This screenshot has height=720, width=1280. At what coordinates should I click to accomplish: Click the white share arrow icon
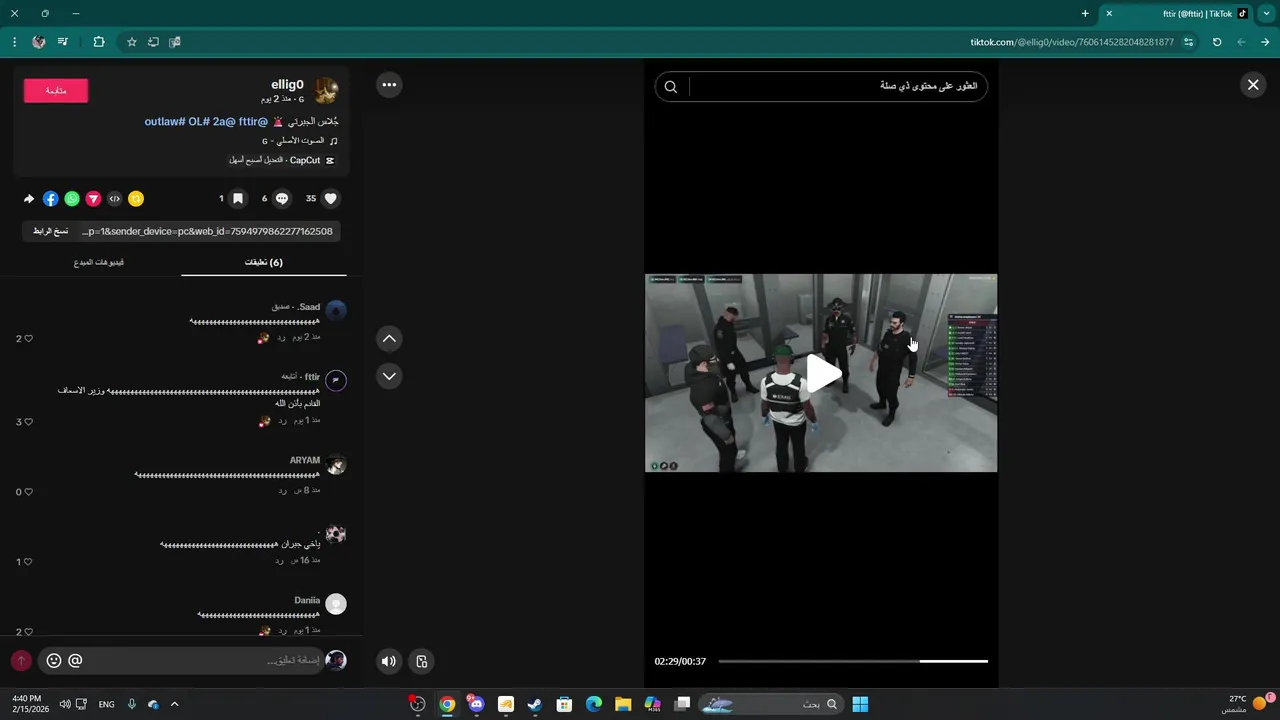coord(29,199)
